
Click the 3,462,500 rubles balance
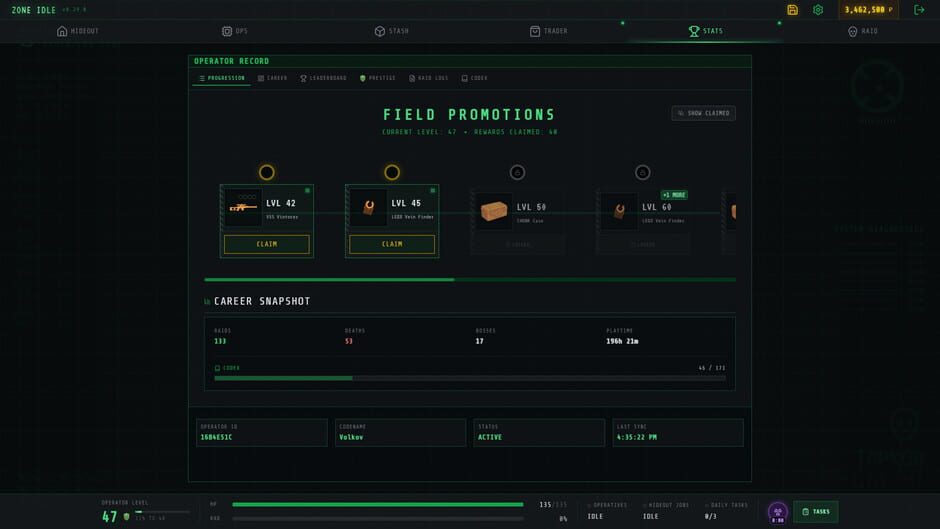point(869,10)
